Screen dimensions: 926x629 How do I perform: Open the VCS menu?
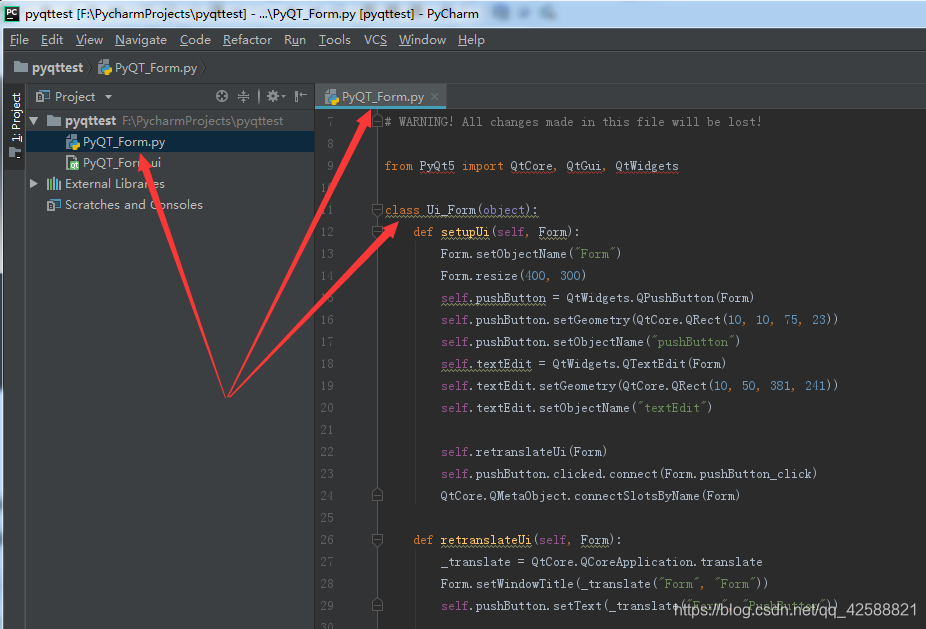point(375,40)
